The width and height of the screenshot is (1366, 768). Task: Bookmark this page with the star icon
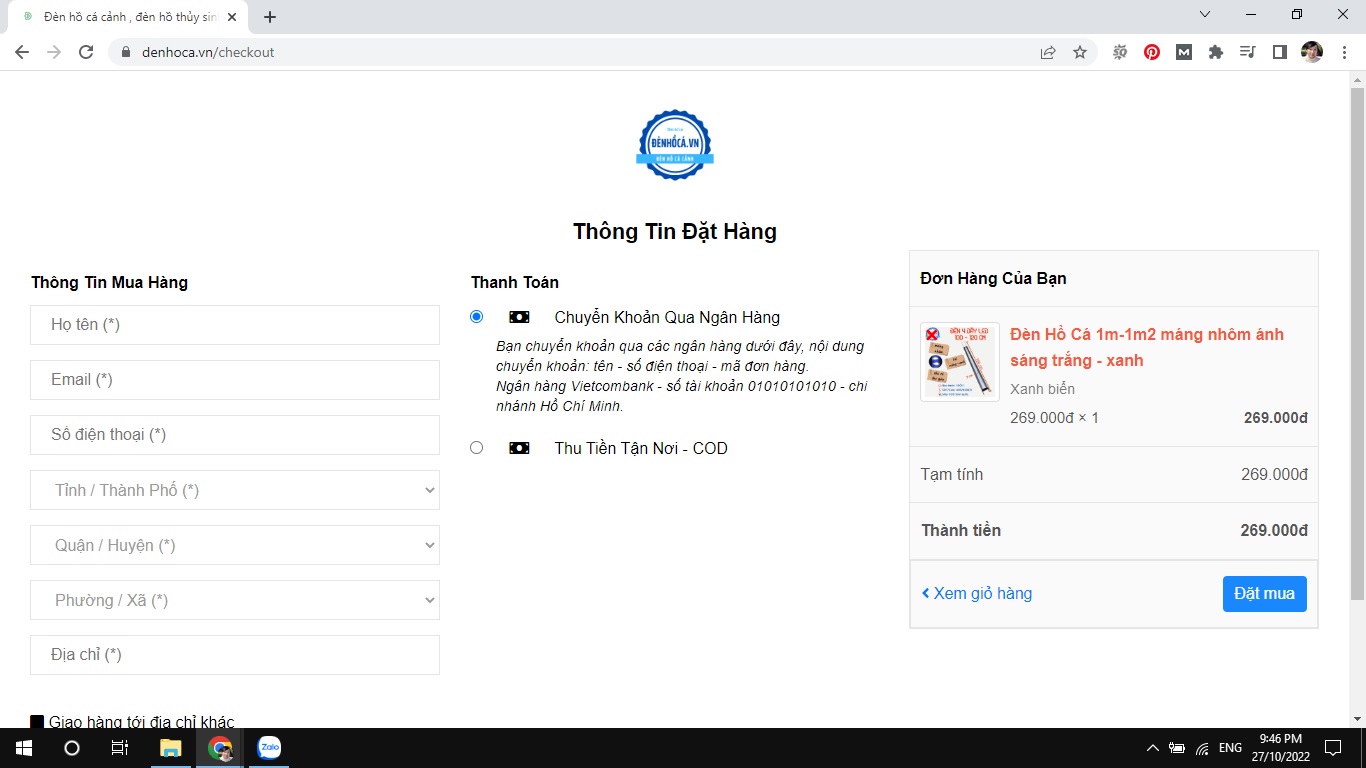click(x=1080, y=52)
